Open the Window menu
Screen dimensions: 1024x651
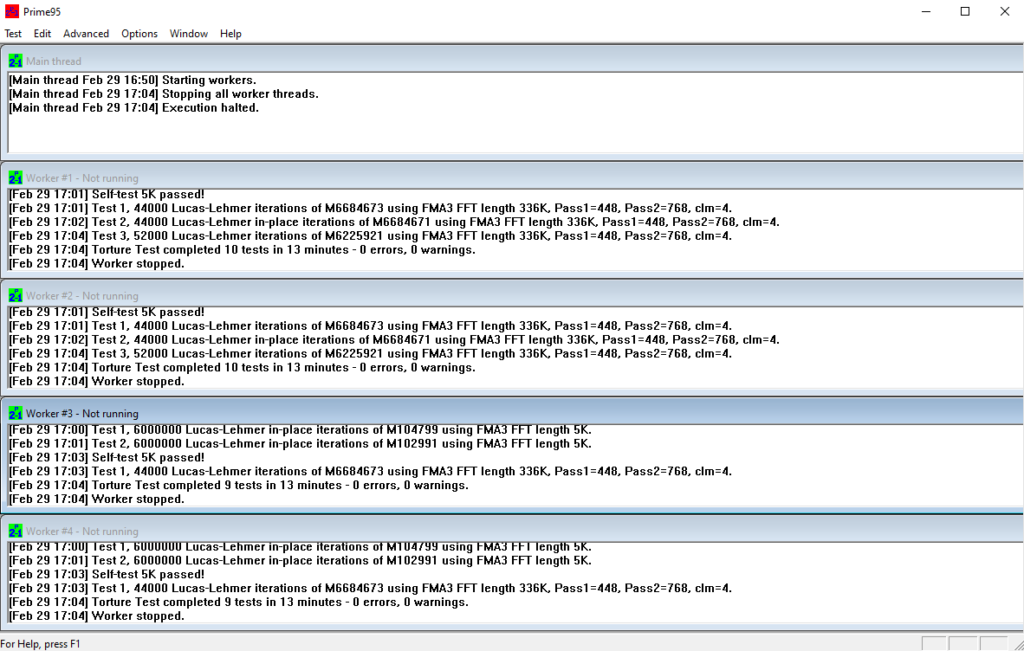click(x=188, y=34)
